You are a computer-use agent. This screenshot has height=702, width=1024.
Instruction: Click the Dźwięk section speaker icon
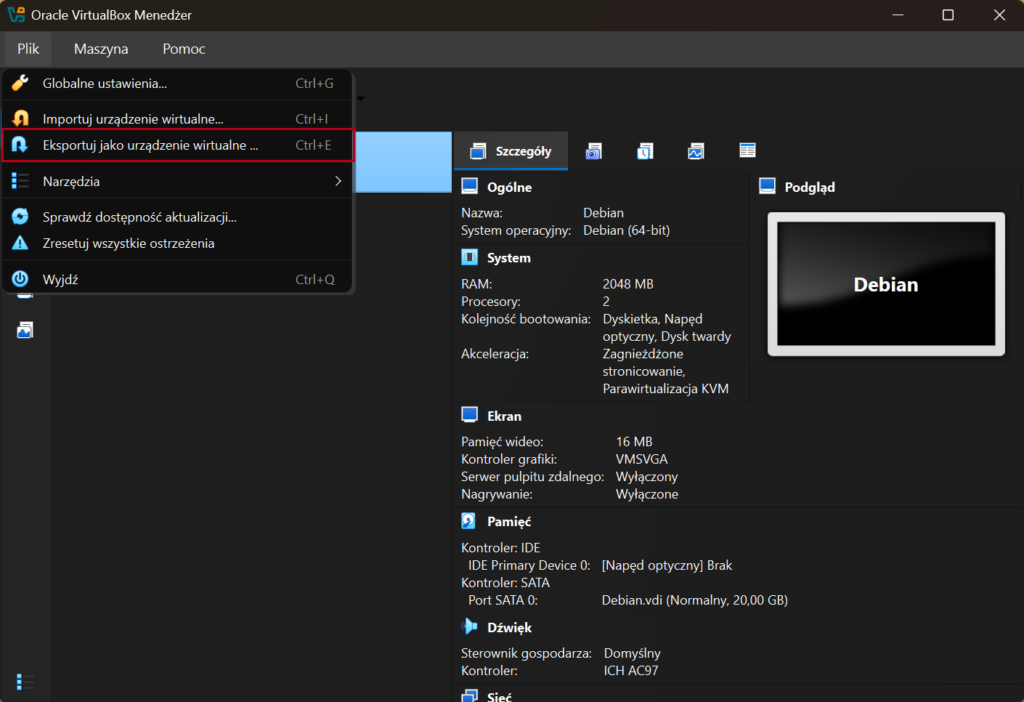470,627
